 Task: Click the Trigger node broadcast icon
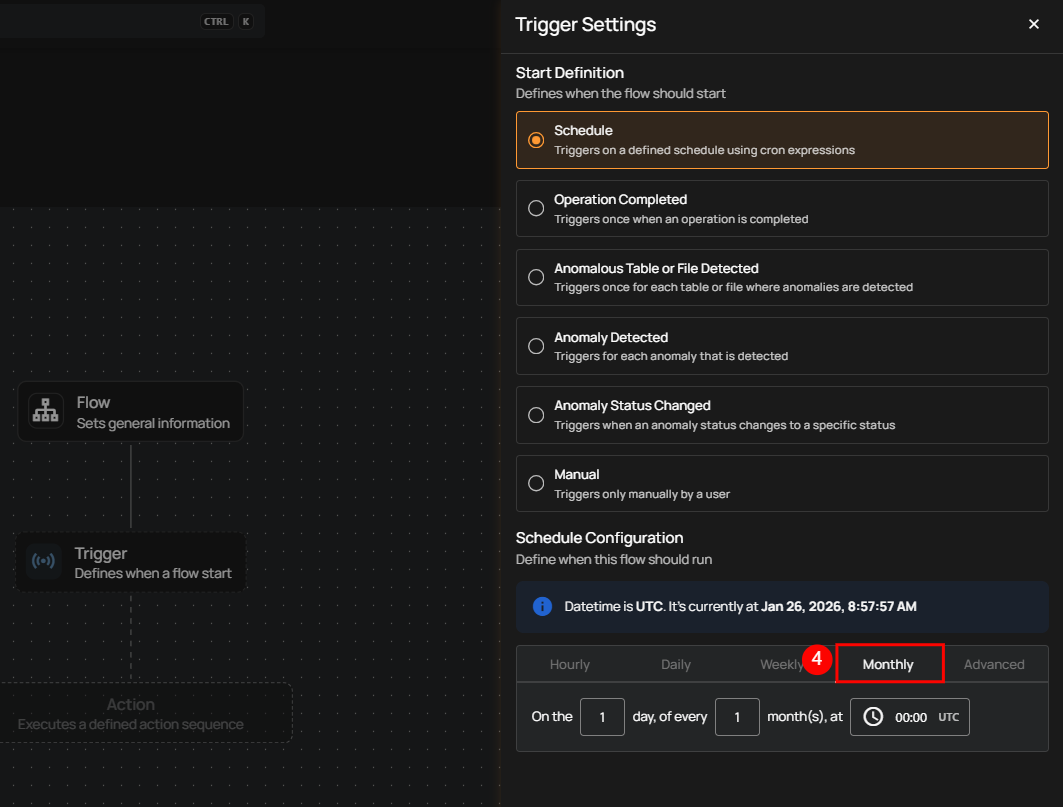(43, 562)
